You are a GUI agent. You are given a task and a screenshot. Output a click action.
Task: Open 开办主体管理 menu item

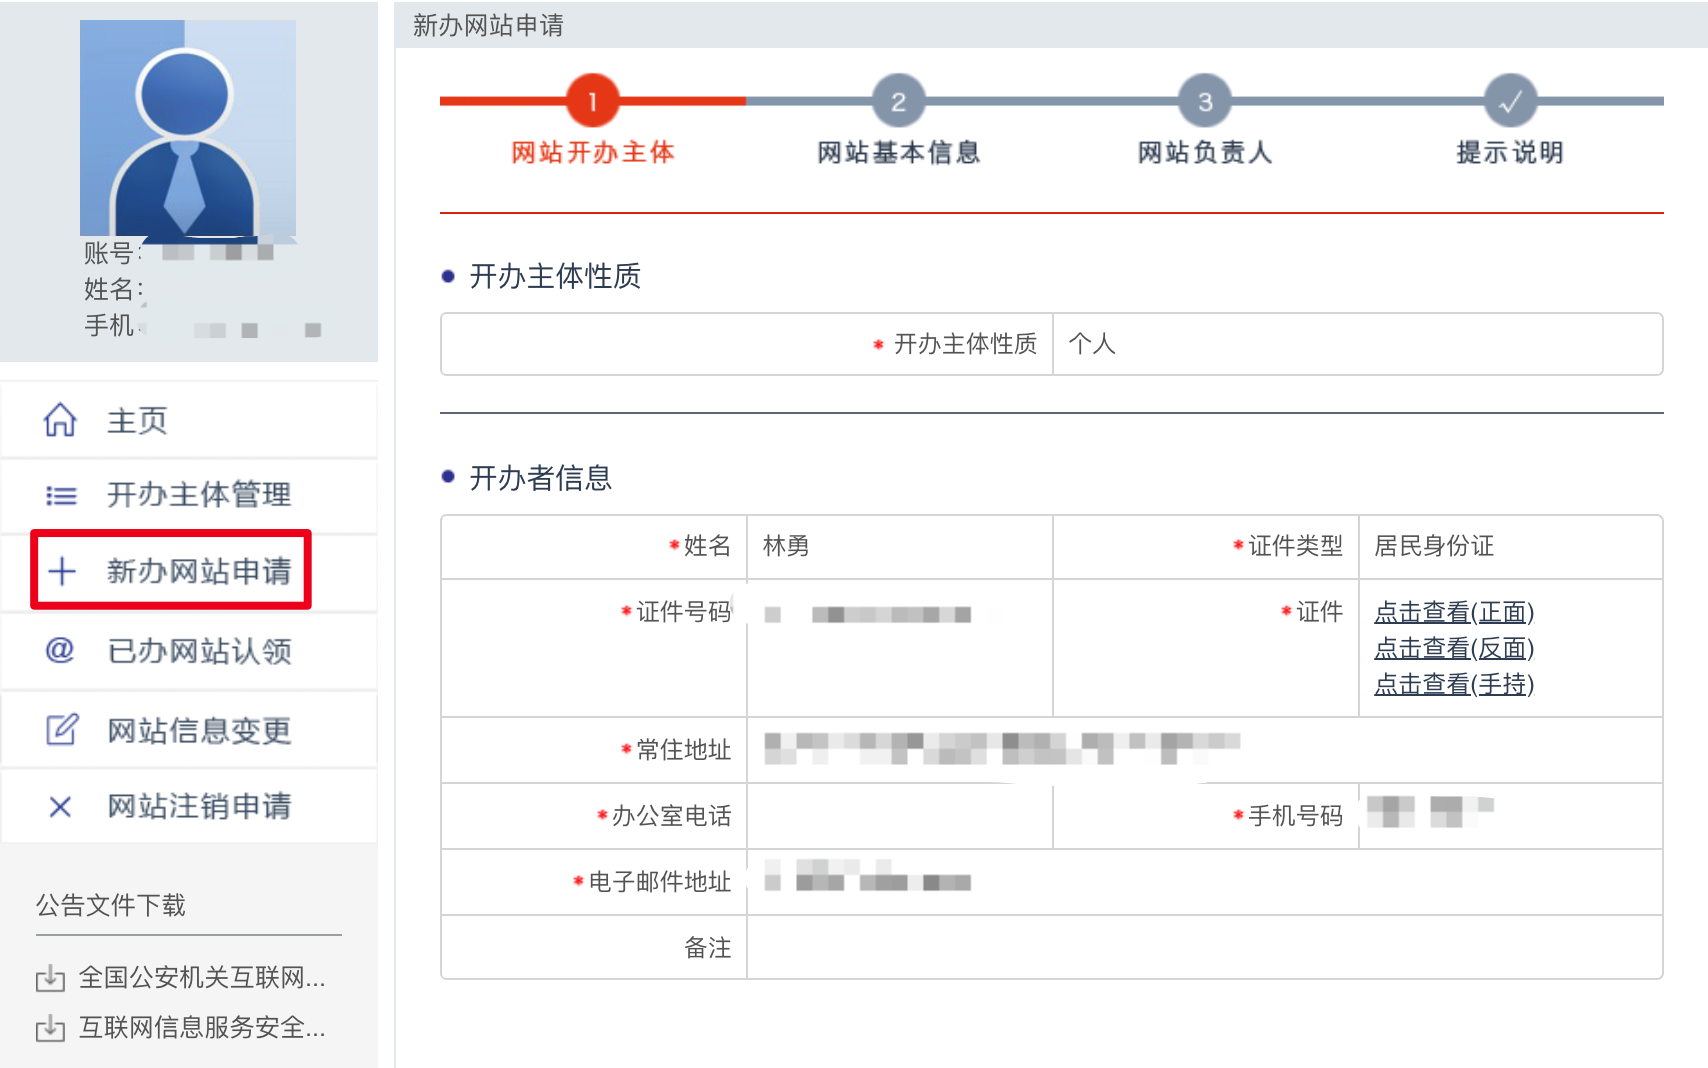coord(198,495)
